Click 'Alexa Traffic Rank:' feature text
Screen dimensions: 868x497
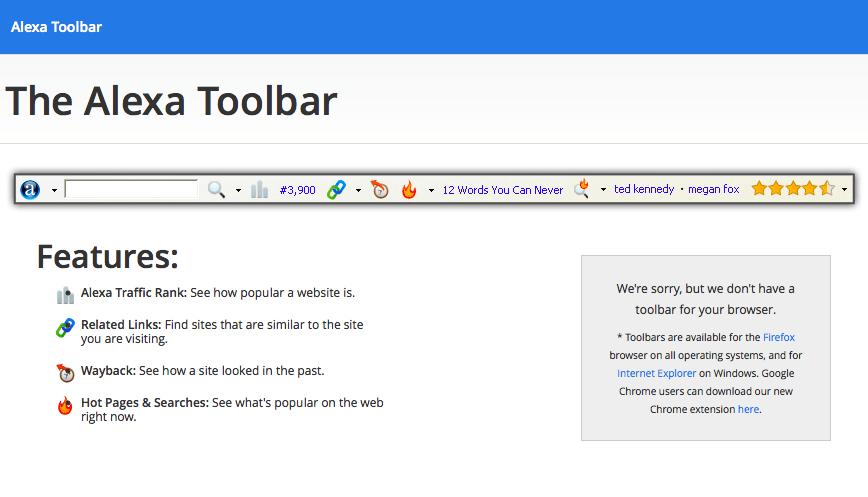pos(134,293)
